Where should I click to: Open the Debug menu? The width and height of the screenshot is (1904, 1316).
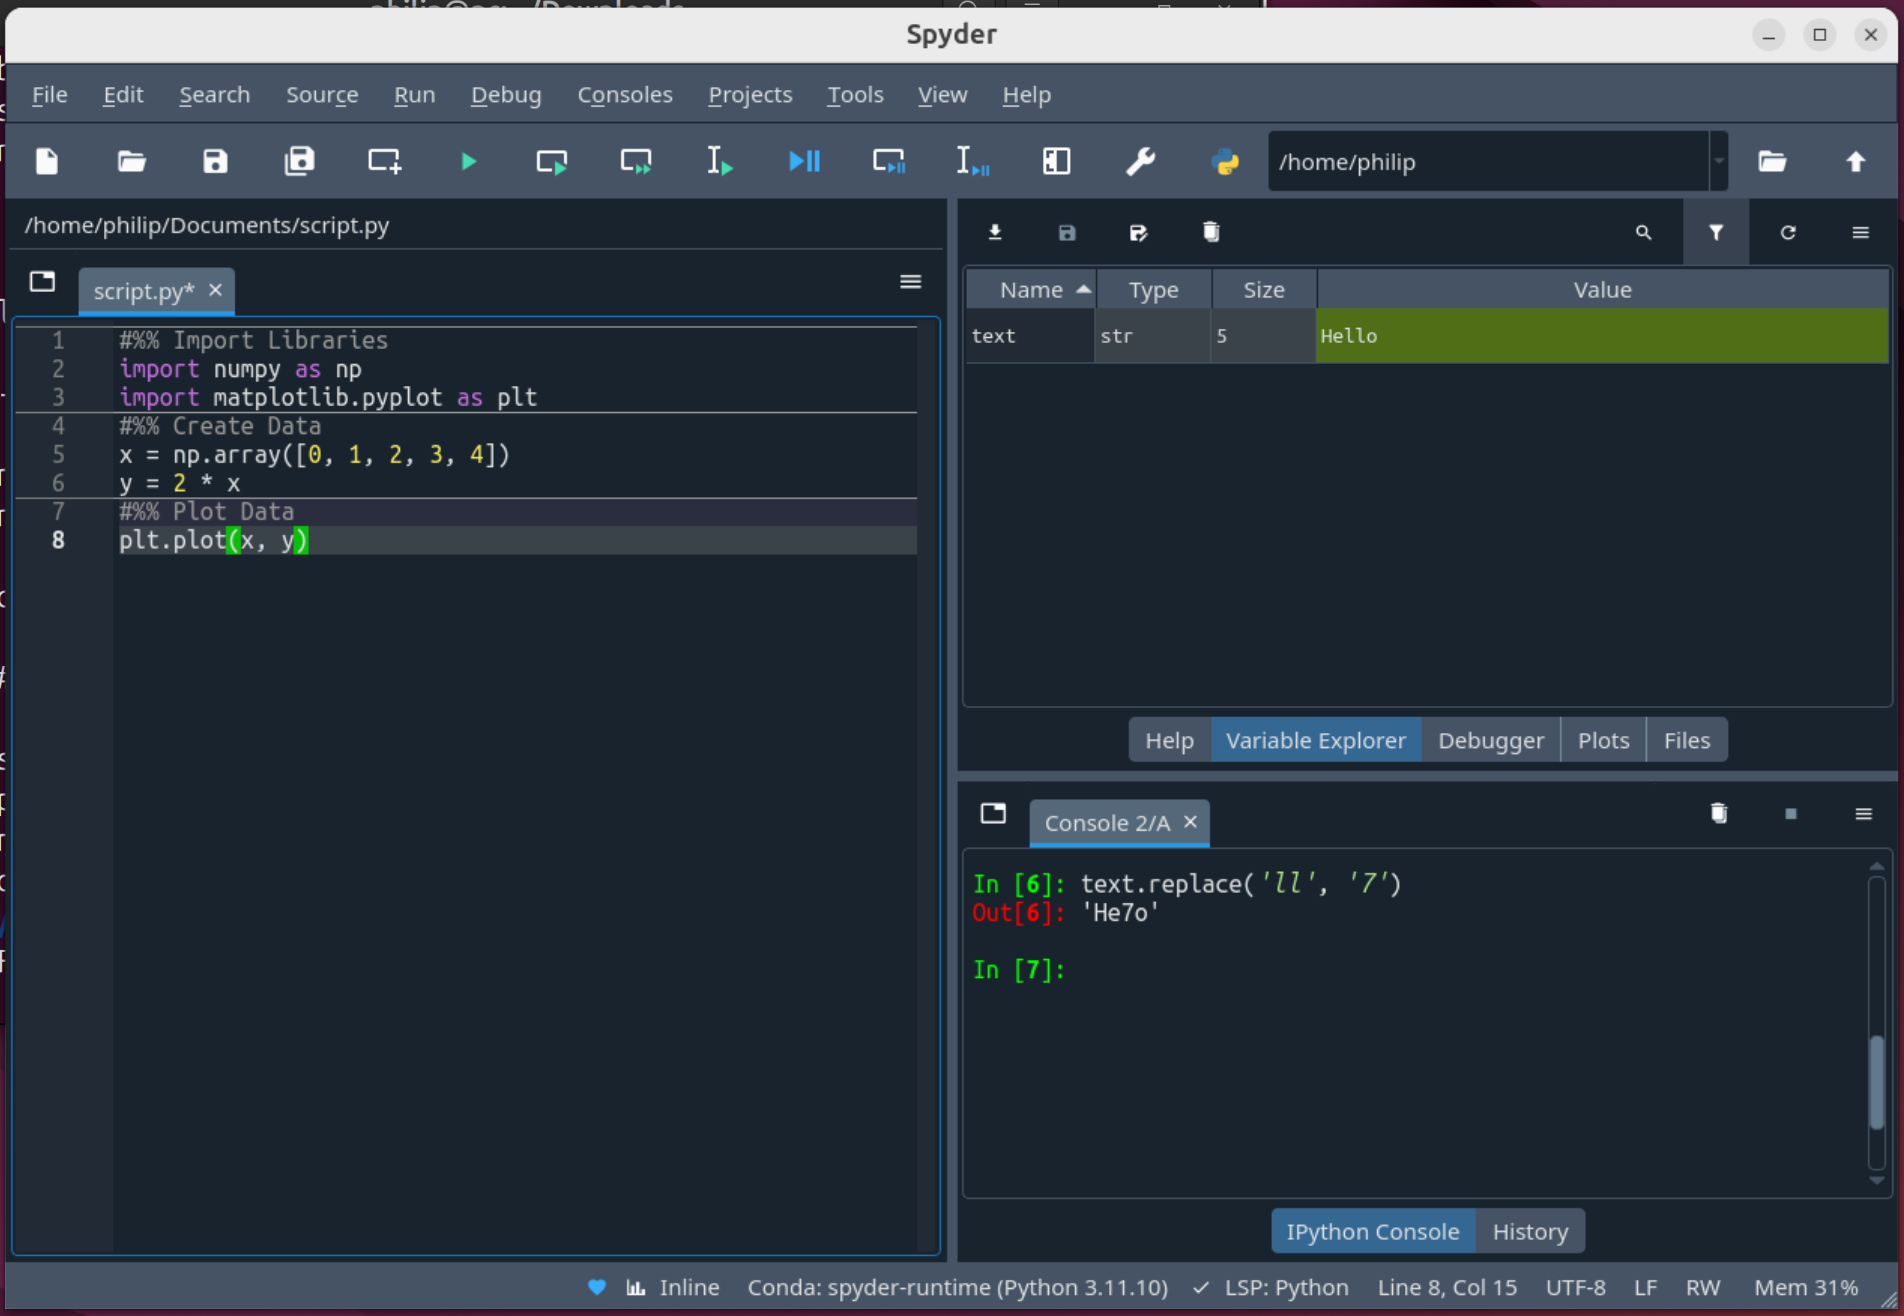click(506, 94)
